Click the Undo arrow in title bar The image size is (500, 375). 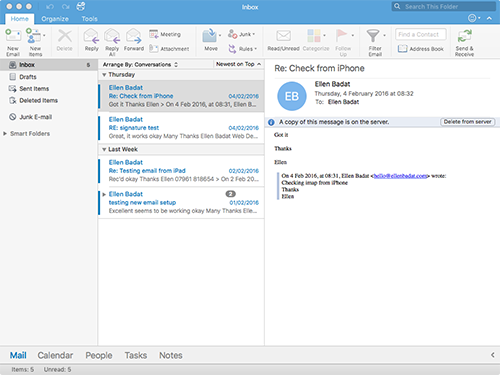tap(50, 7)
